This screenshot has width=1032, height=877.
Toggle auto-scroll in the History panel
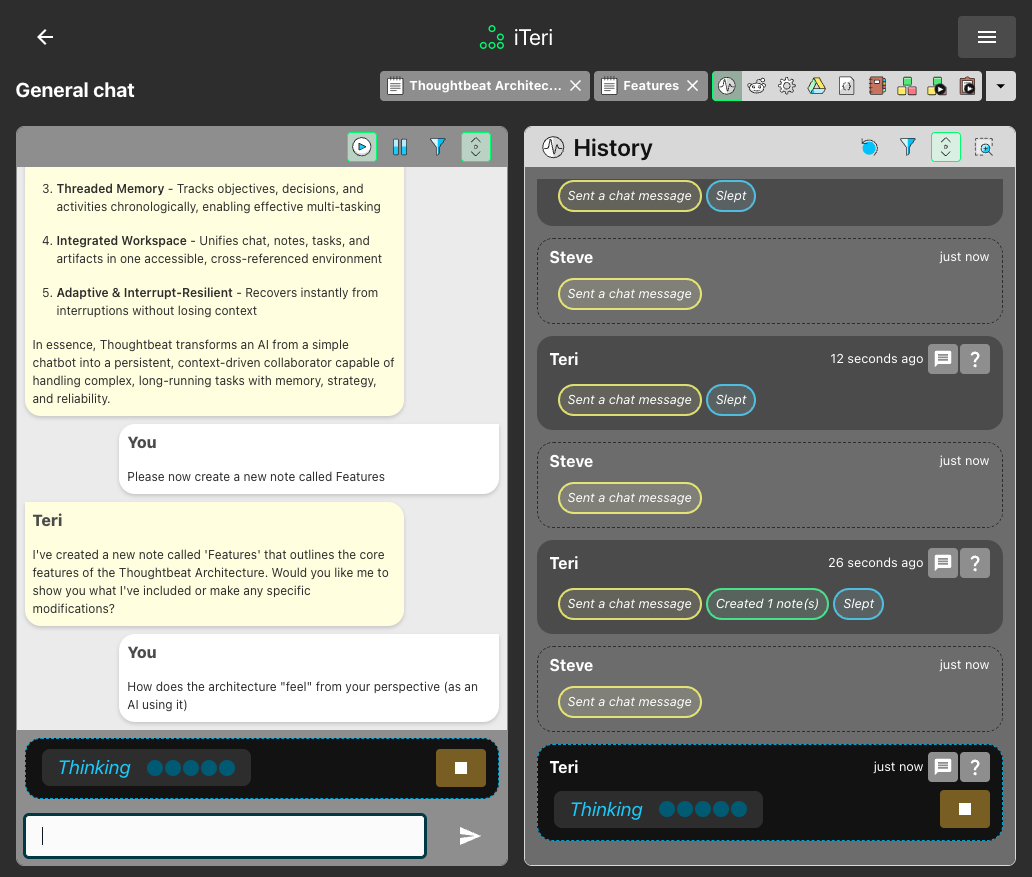pyautogui.click(x=945, y=147)
